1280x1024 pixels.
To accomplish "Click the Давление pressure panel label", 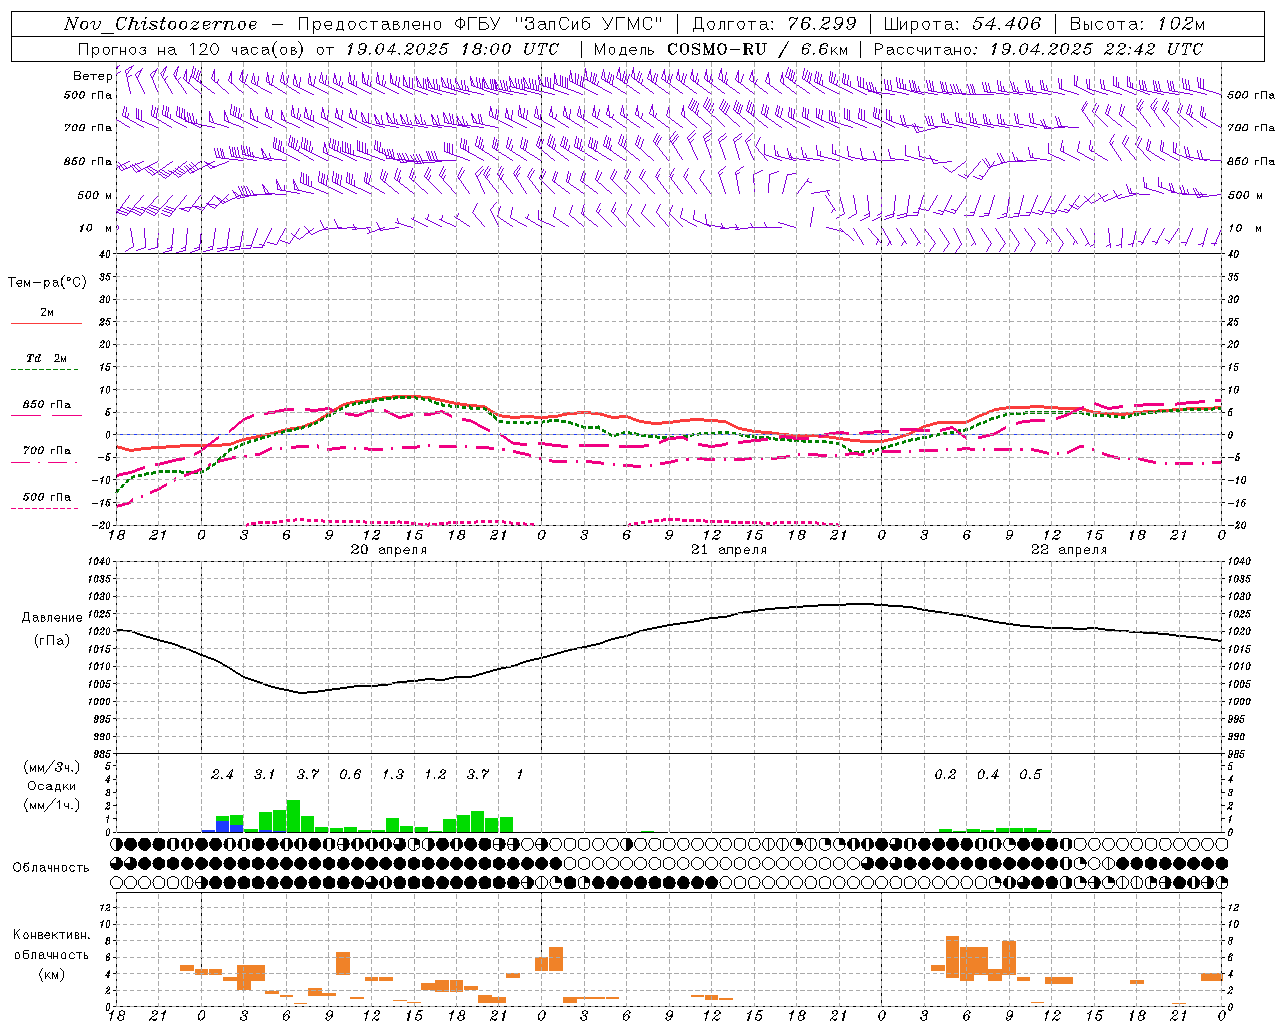I will [52, 618].
